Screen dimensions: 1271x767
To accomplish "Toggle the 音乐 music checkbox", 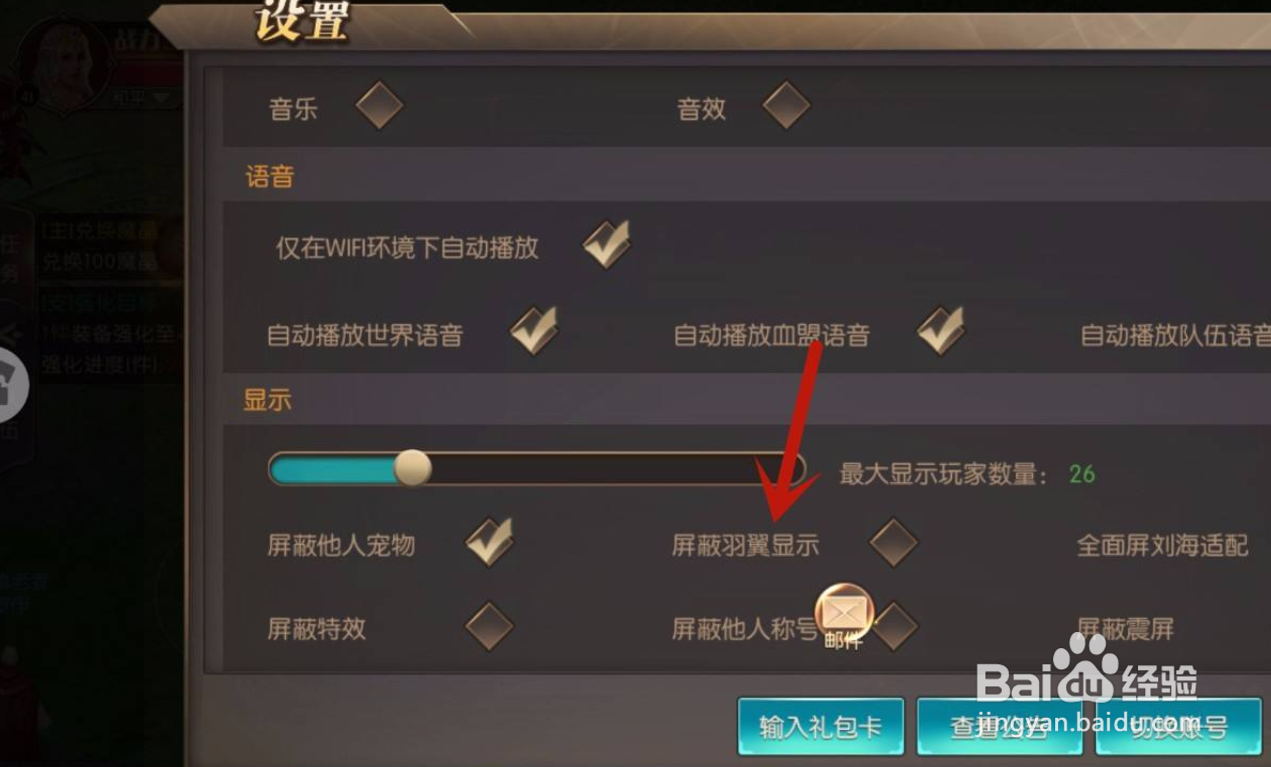I will pyautogui.click(x=379, y=106).
